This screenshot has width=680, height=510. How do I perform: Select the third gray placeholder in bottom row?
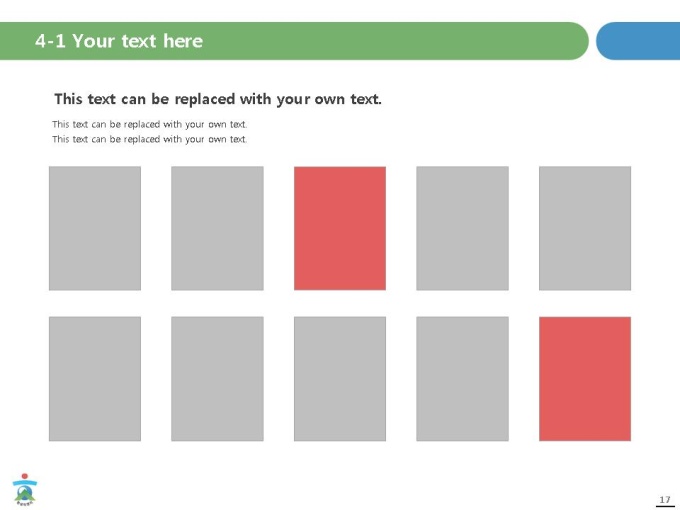point(340,379)
